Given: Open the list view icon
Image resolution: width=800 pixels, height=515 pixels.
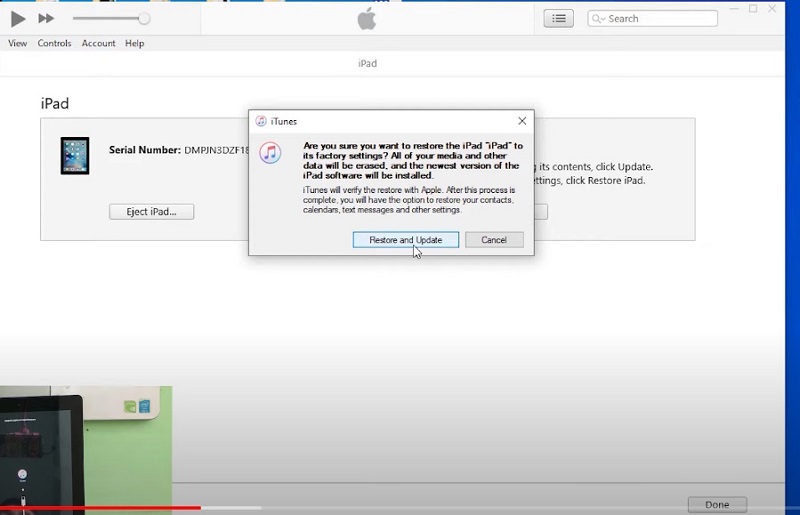Looking at the screenshot, I should (x=559, y=19).
